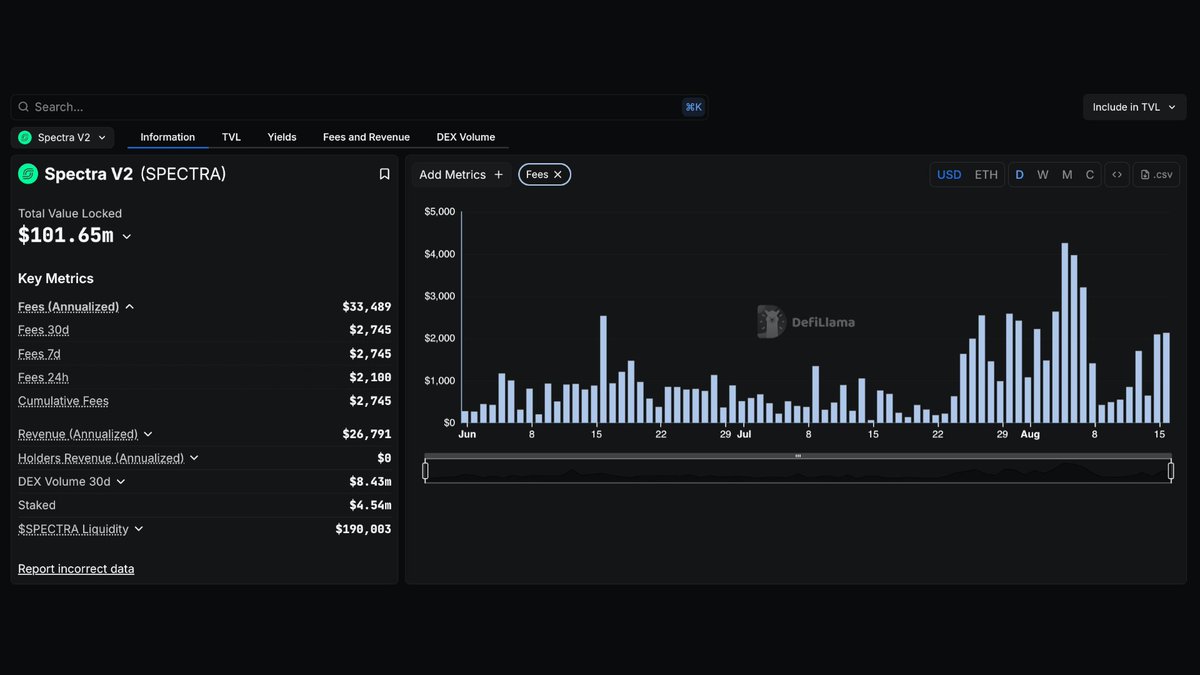Select daily (D) chart grouping
This screenshot has width=1200, height=675.
1020,175
